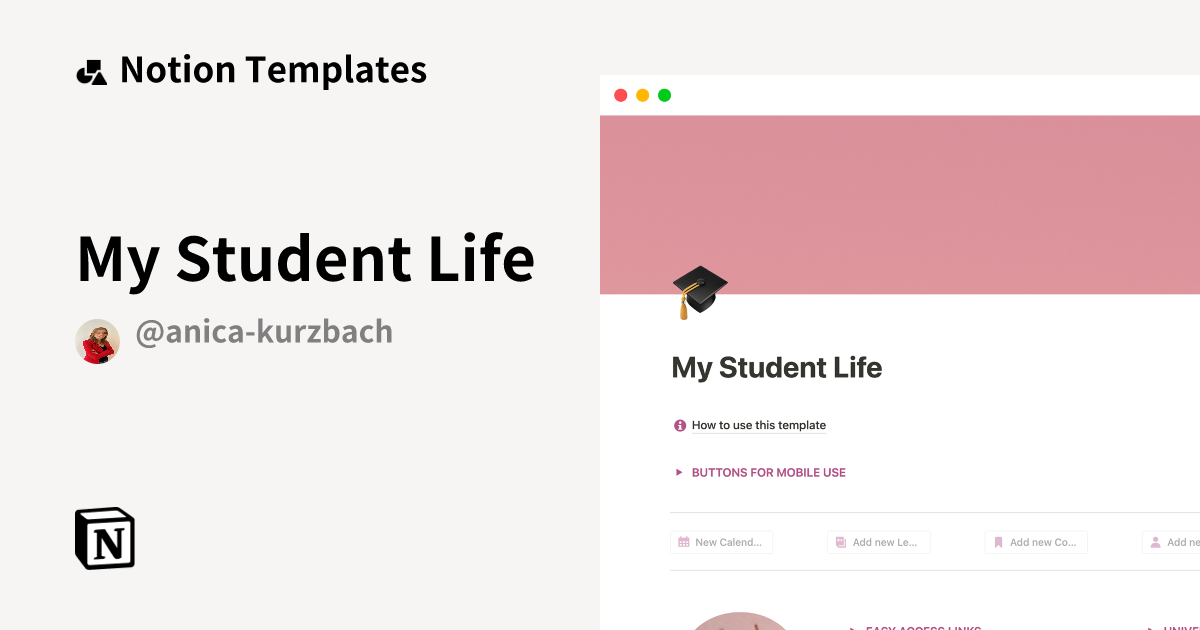This screenshot has width=1200, height=630.
Task: Click the calendar icon on New Calendar button
Action: point(685,541)
